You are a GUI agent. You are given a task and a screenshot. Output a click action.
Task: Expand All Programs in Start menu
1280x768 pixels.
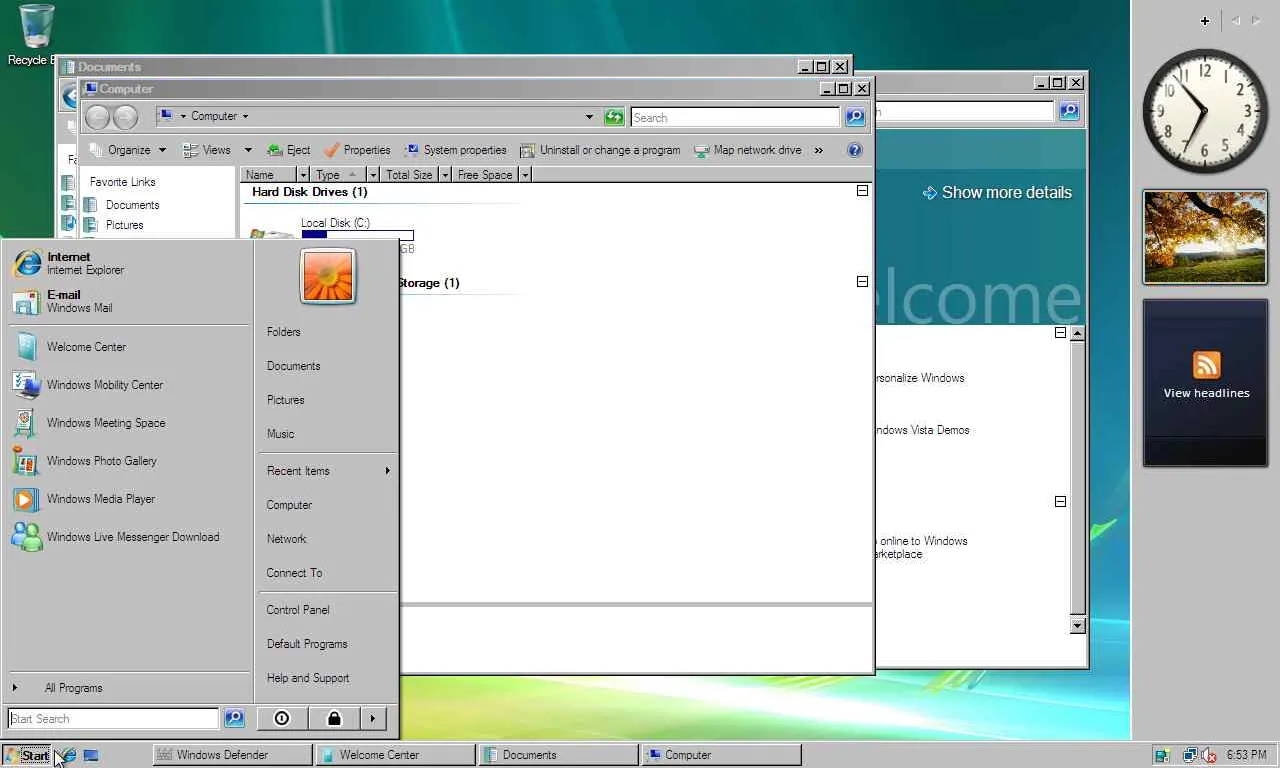click(128, 688)
